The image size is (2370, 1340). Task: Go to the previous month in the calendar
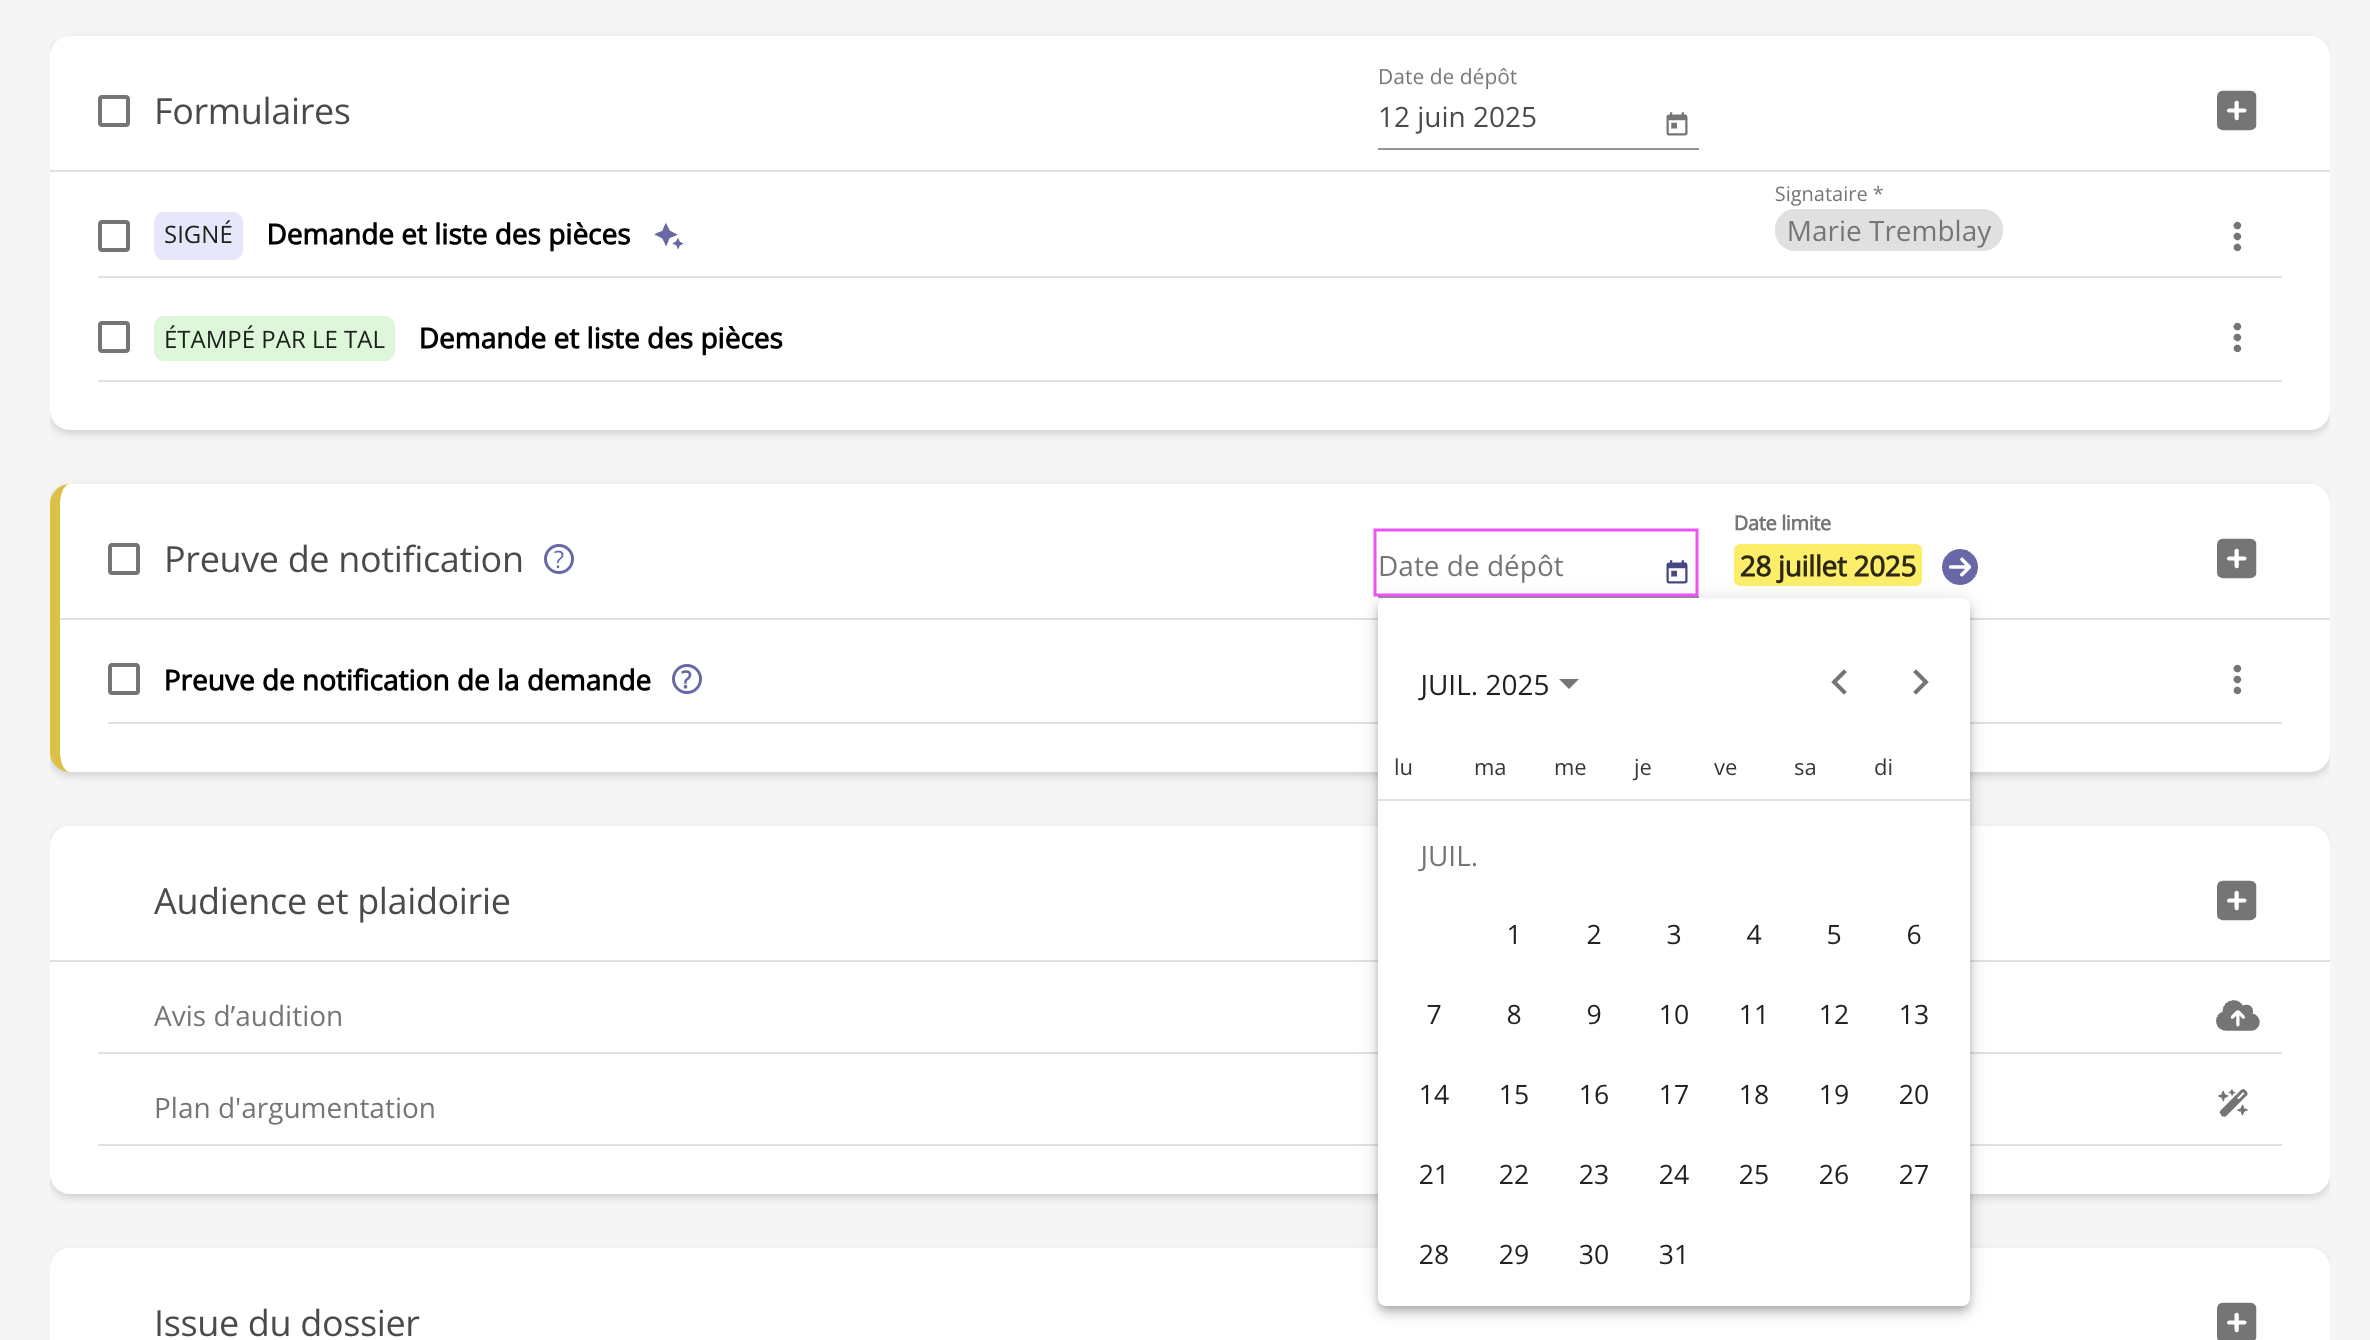(x=1839, y=683)
